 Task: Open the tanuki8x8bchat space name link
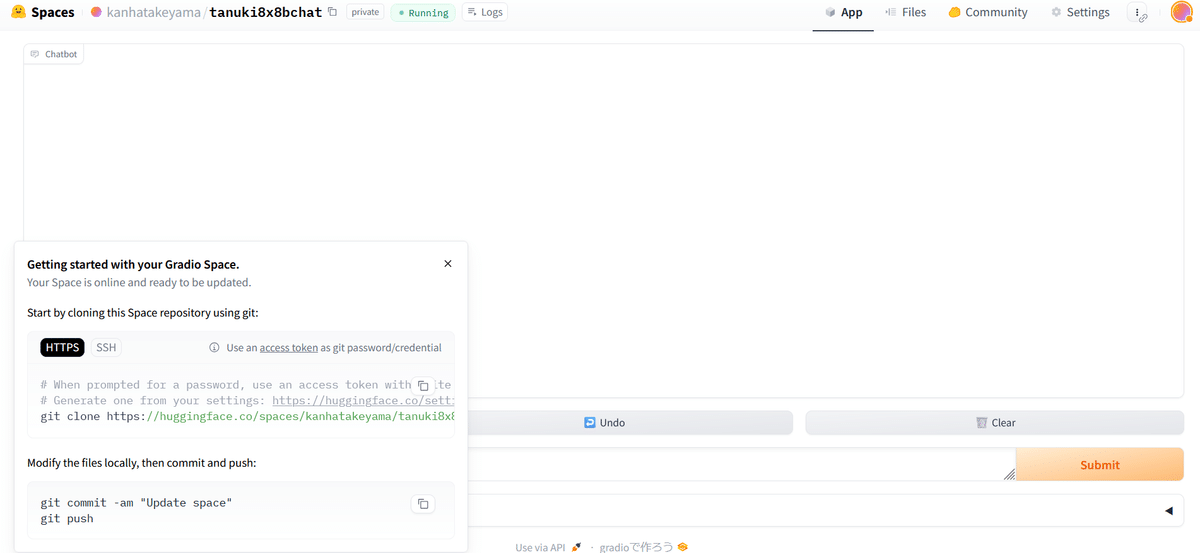point(266,13)
